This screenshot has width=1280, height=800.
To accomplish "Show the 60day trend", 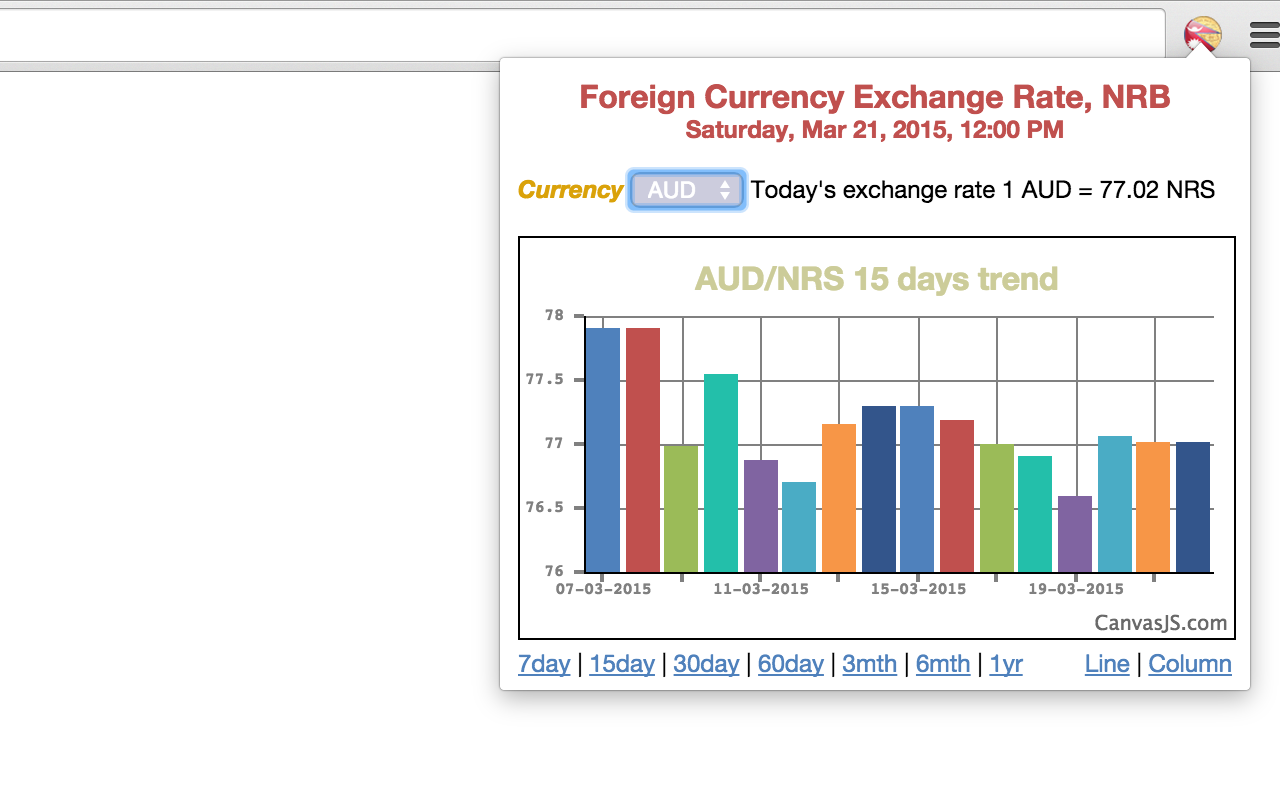I will (x=791, y=664).
